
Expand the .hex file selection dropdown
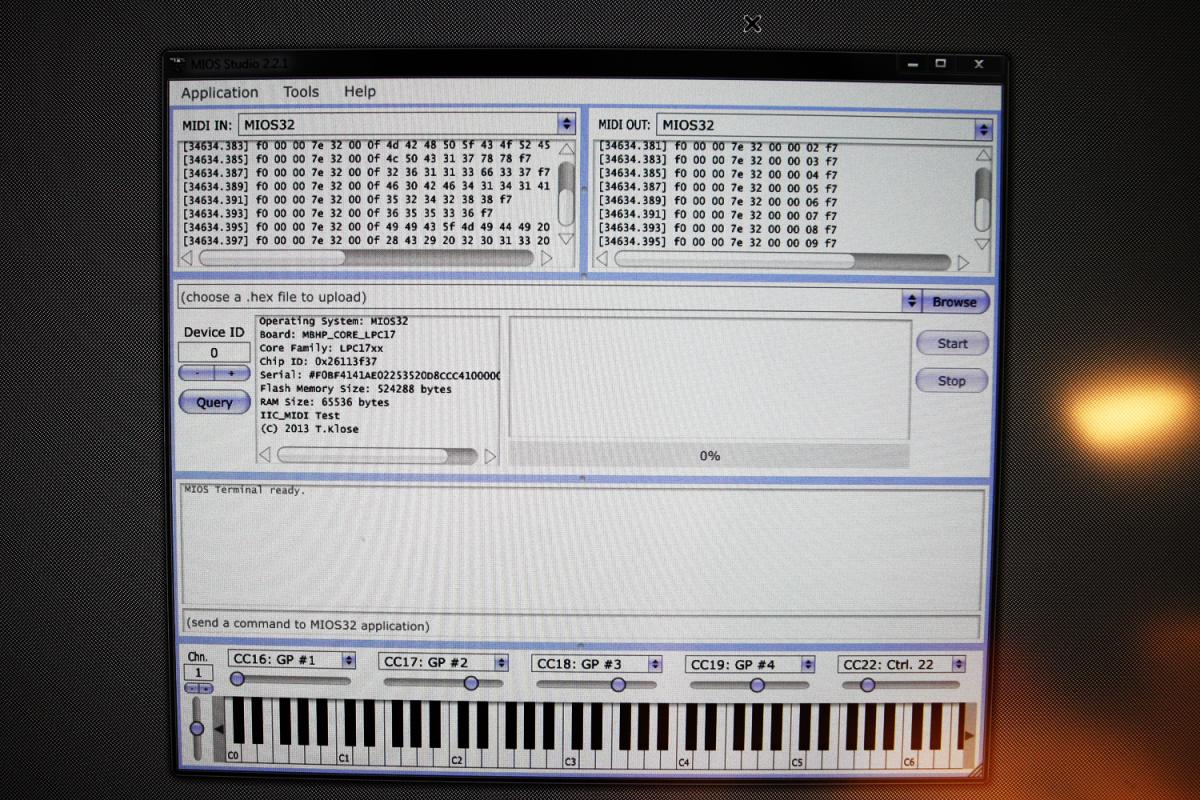911,301
